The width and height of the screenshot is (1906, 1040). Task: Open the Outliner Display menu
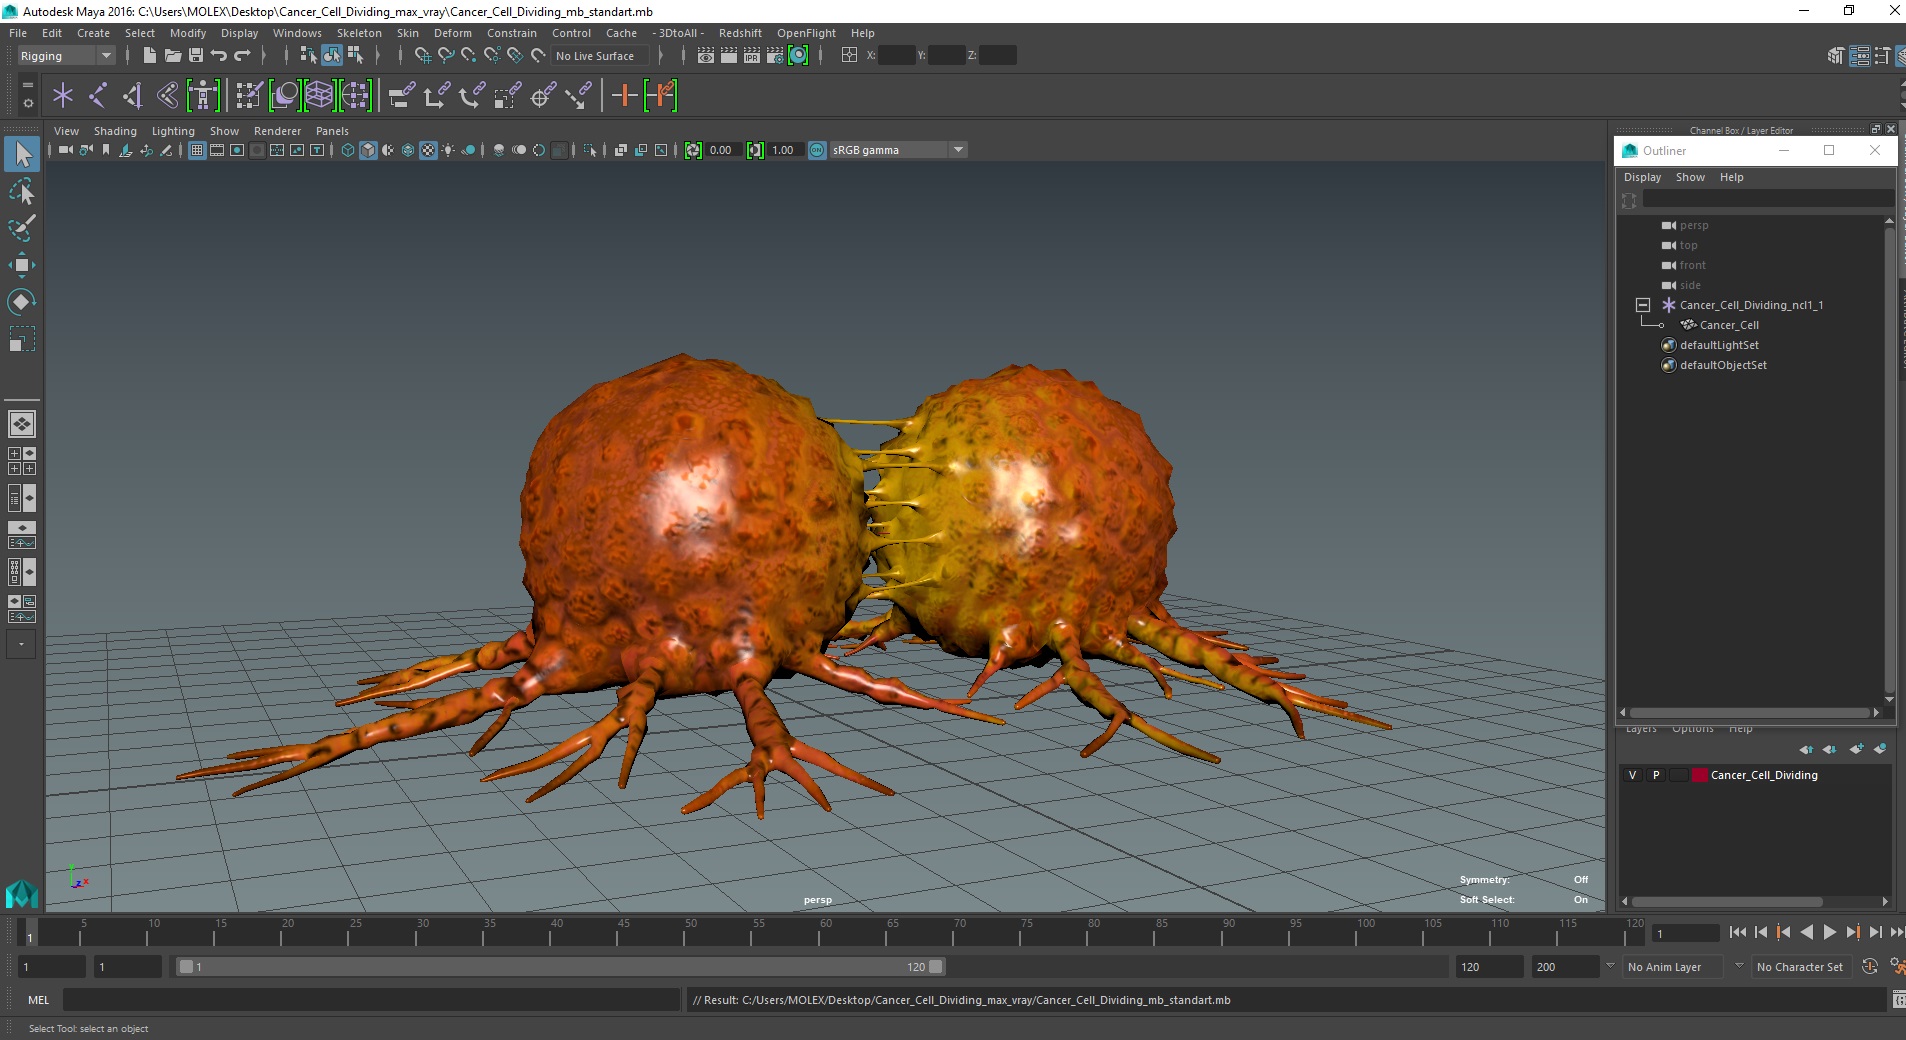click(x=1642, y=177)
